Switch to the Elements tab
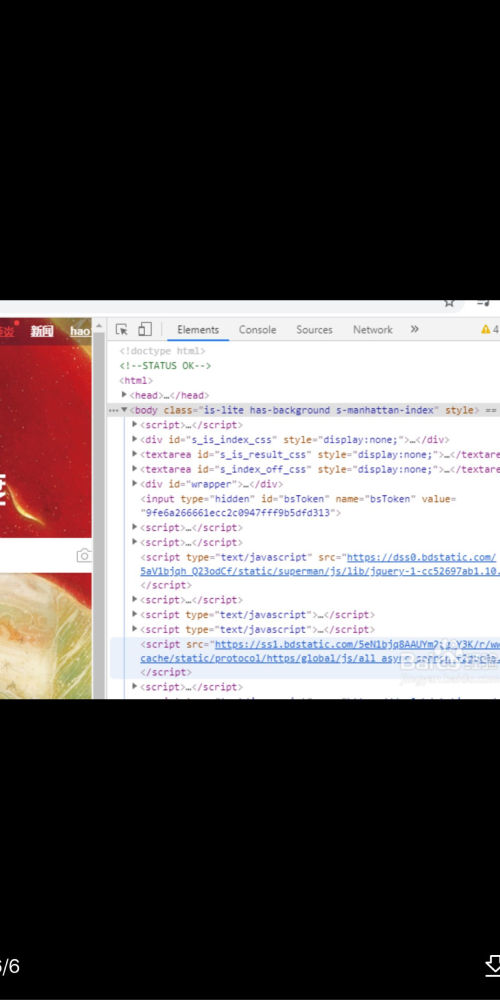 (x=198, y=330)
